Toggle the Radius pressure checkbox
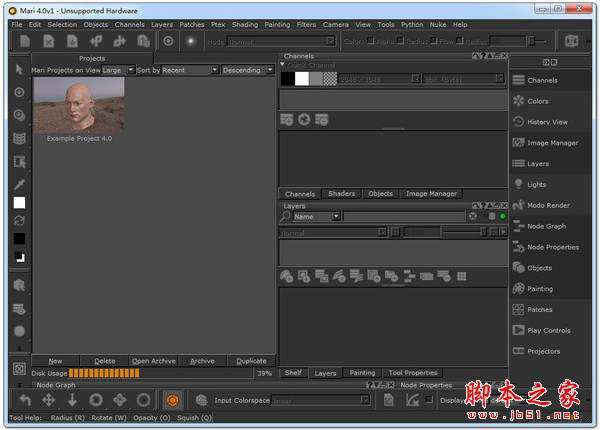Screen dimensions: 600x430 coord(434,40)
